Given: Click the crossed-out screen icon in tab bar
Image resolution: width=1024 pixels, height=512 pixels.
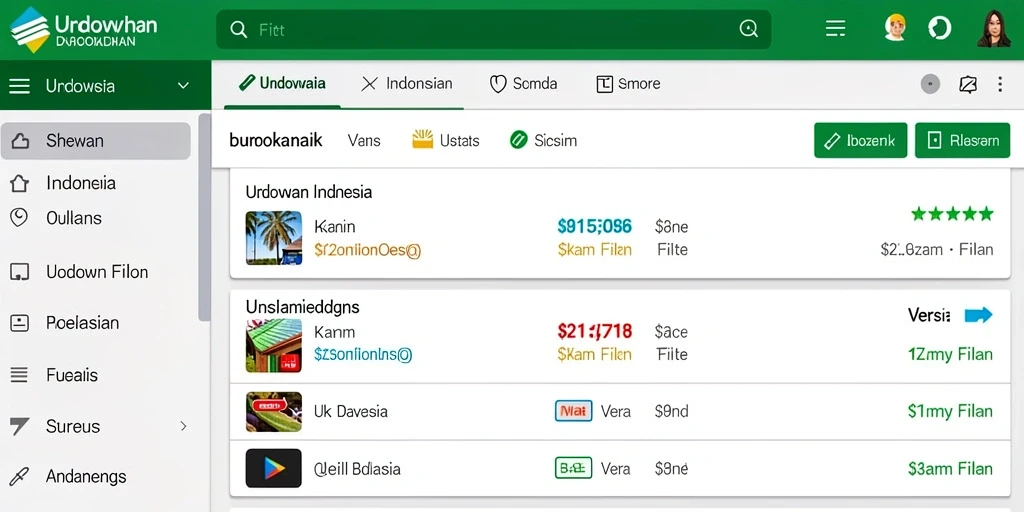Looking at the screenshot, I should pos(967,84).
